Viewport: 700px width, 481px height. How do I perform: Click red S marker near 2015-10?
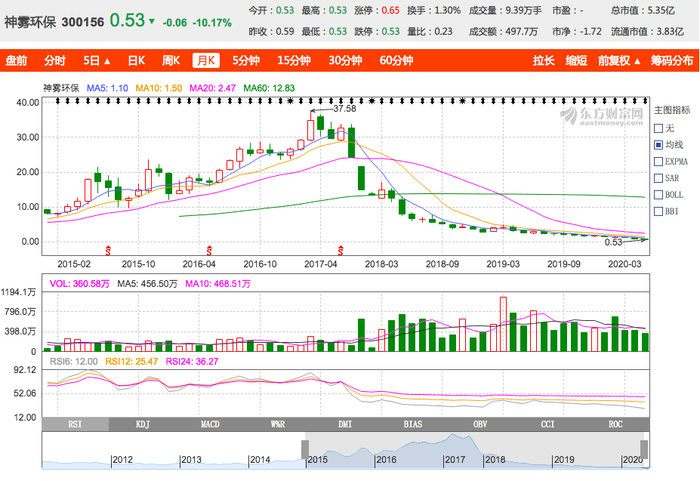tap(108, 250)
